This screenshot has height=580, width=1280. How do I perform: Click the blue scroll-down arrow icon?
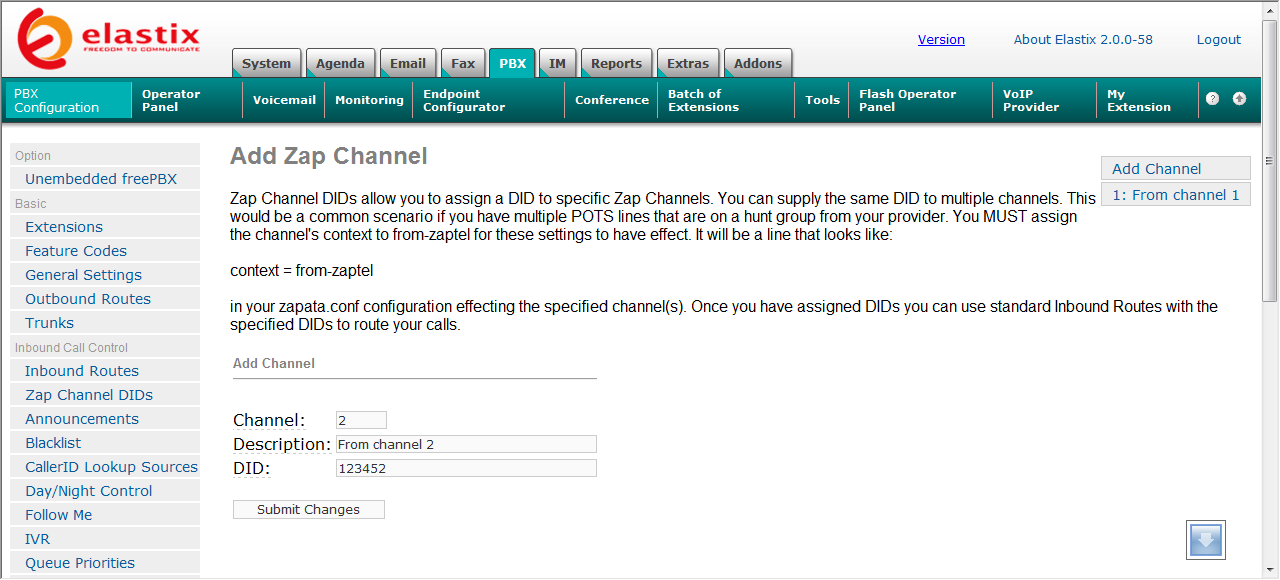(x=1206, y=540)
